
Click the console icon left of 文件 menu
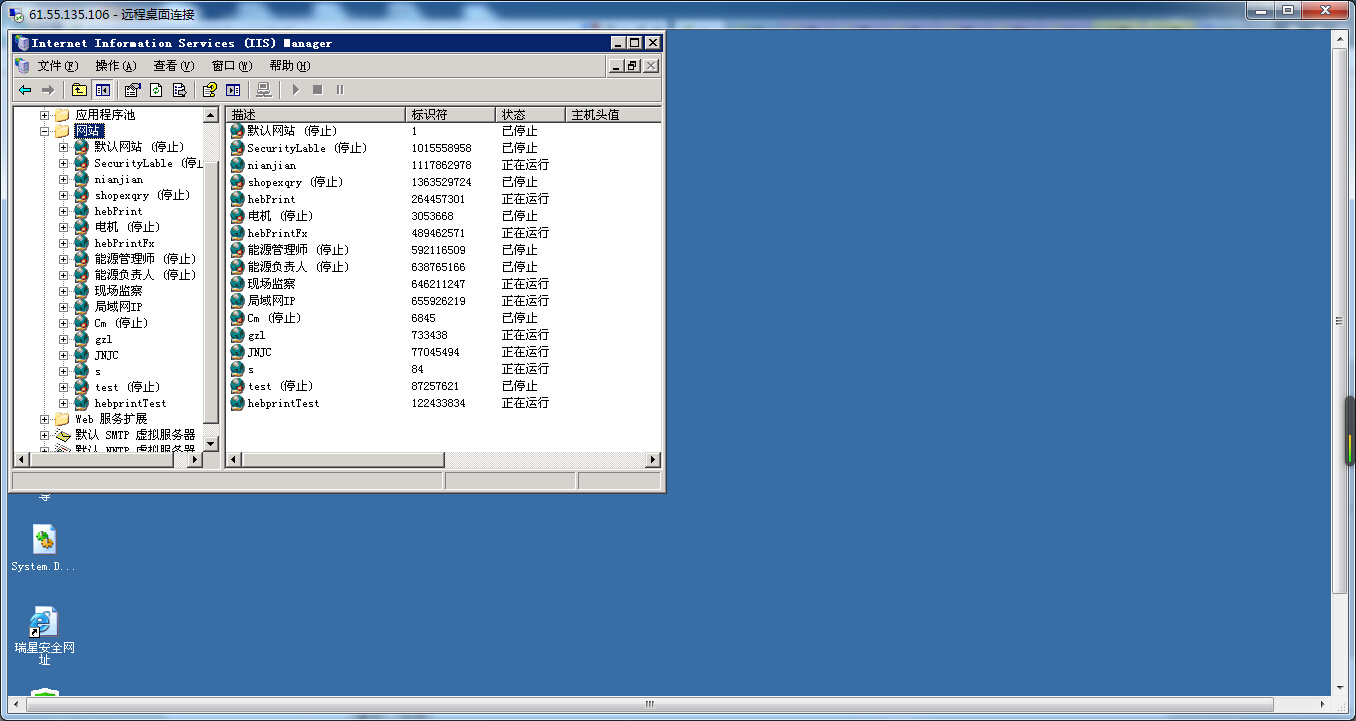tap(24, 66)
